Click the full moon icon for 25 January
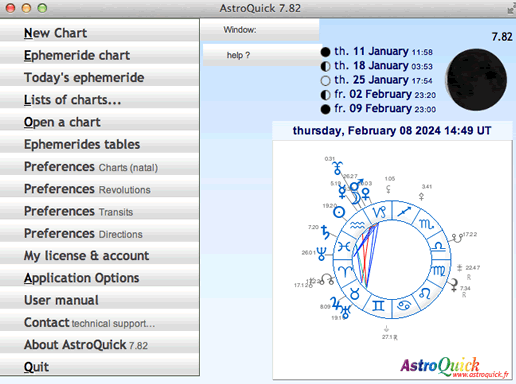 (325, 81)
